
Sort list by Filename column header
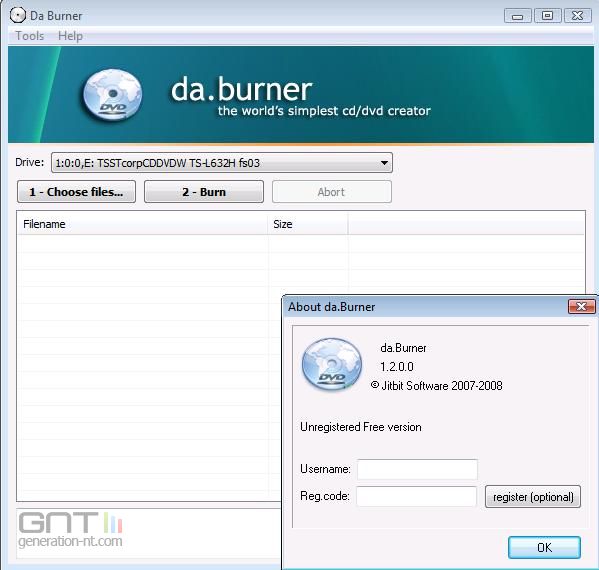point(142,224)
